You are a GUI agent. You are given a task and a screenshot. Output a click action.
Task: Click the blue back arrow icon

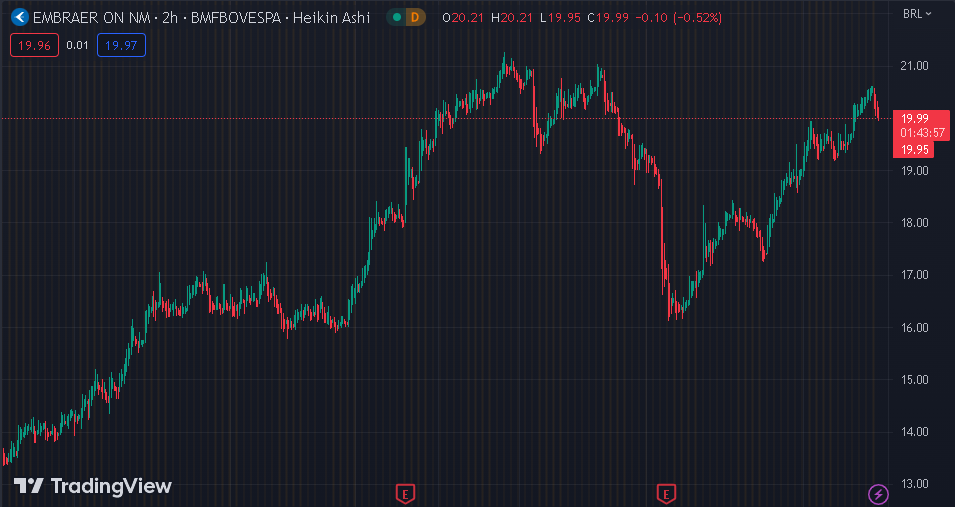click(19, 18)
